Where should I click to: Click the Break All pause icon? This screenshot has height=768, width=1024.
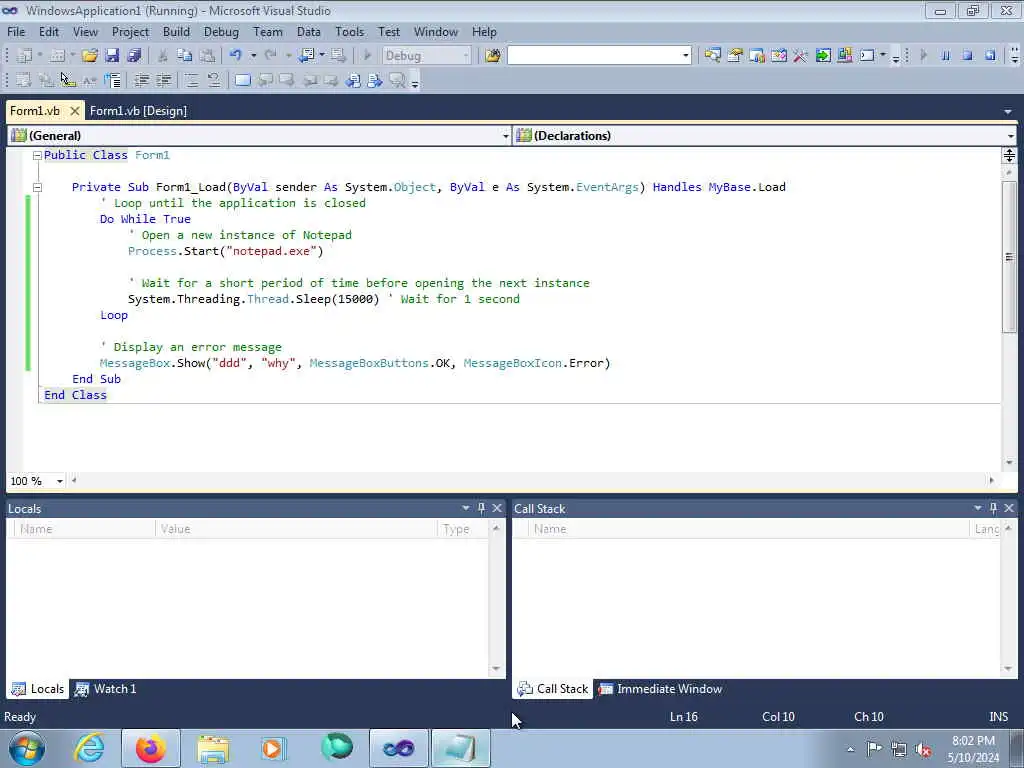pyautogui.click(x=945, y=56)
